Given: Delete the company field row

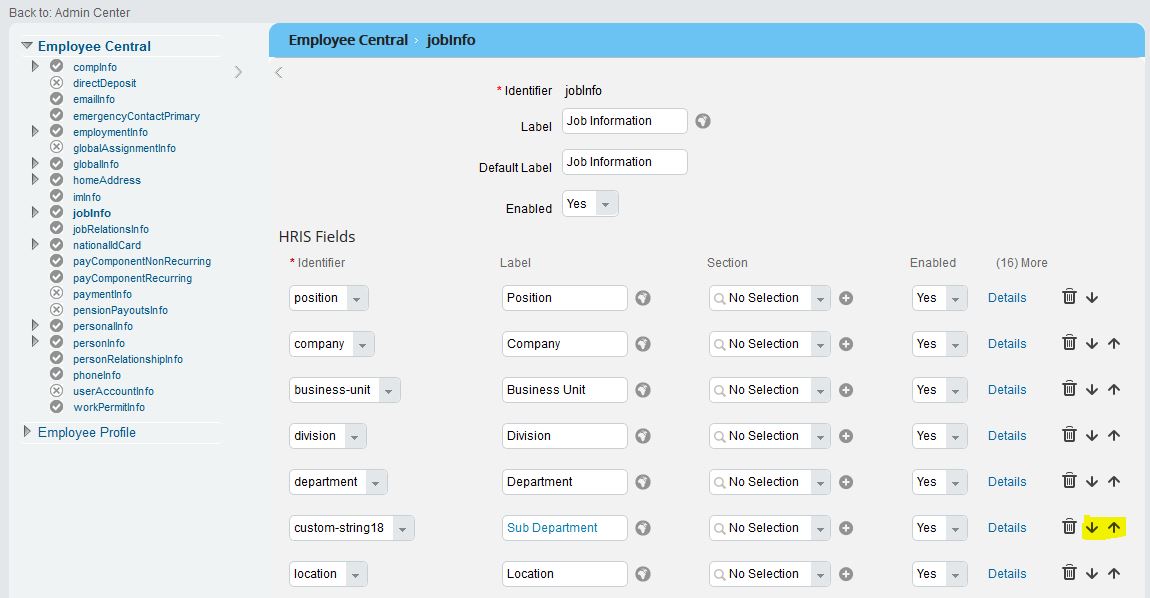Looking at the screenshot, I should click(1069, 343).
